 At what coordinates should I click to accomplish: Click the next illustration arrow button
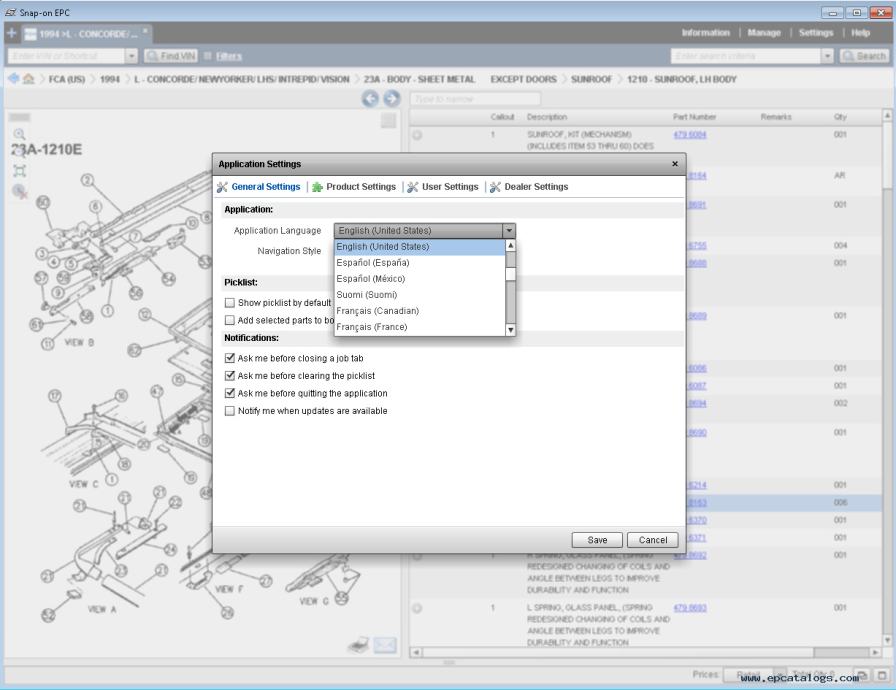(x=391, y=98)
